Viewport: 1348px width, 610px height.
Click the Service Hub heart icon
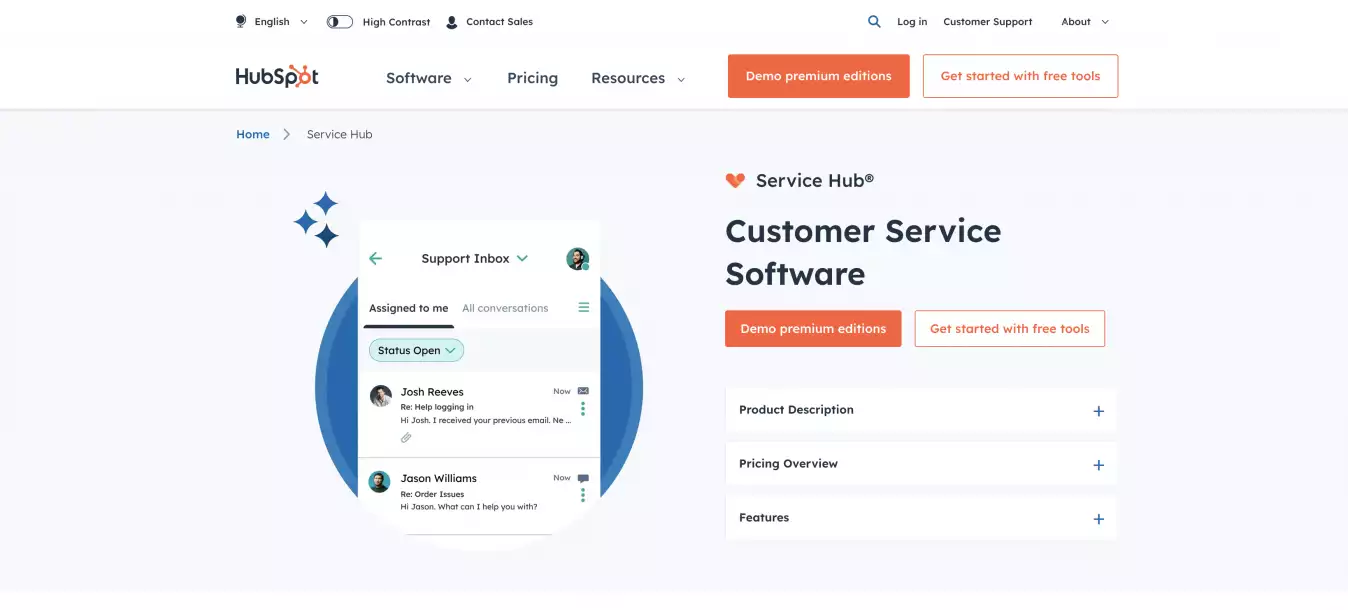(x=735, y=181)
